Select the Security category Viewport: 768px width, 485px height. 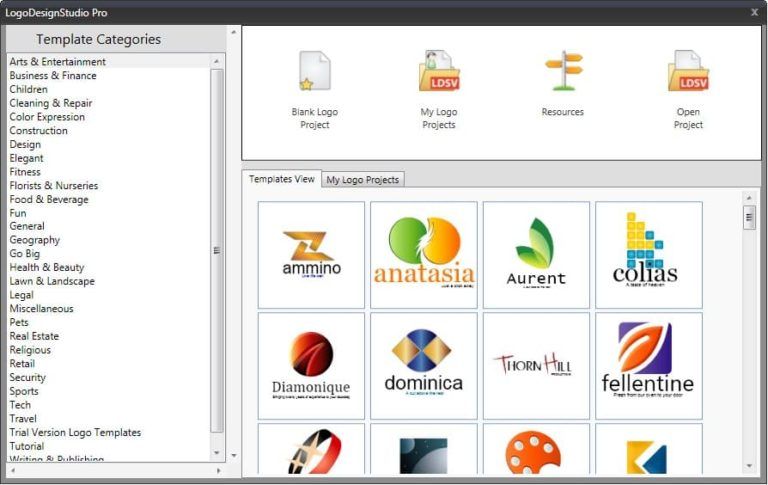(x=27, y=377)
